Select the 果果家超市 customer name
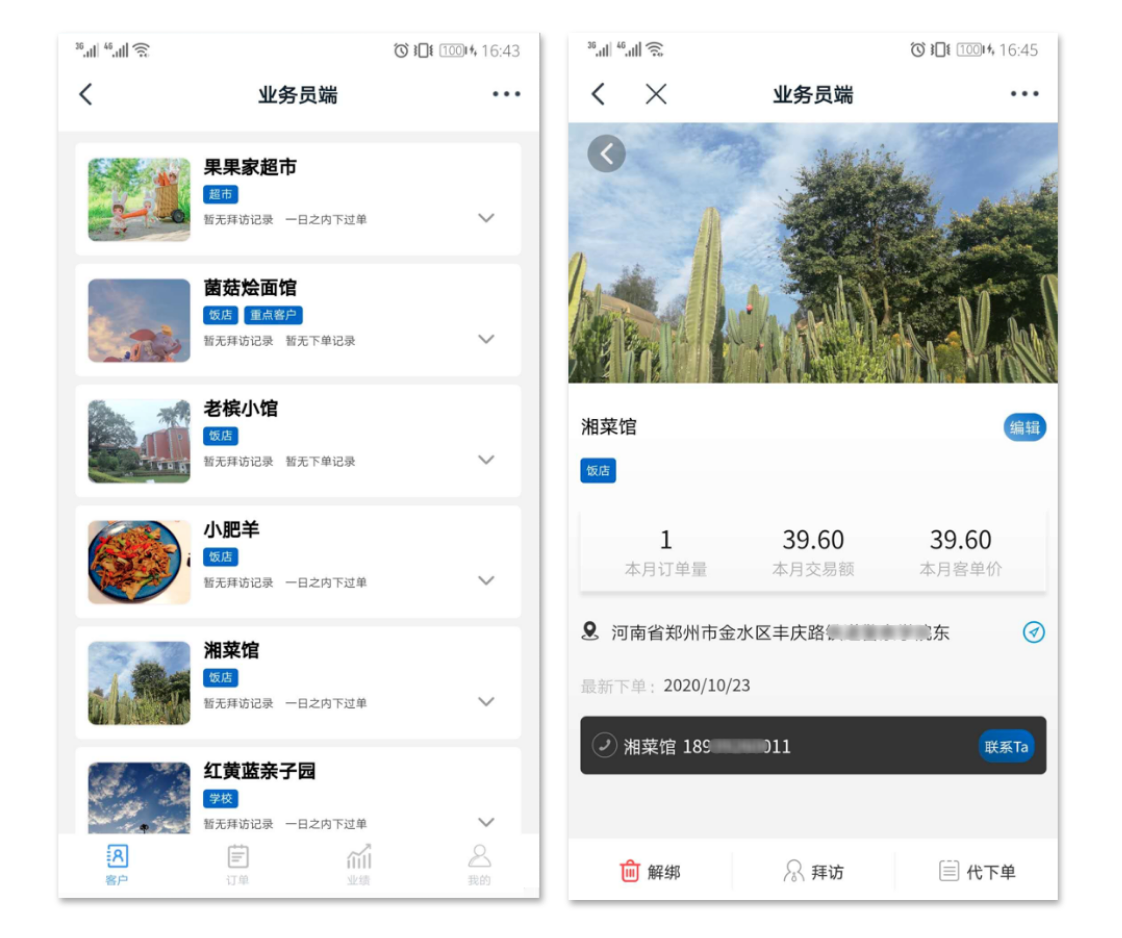Viewport: 1122px width, 938px height. point(250,167)
